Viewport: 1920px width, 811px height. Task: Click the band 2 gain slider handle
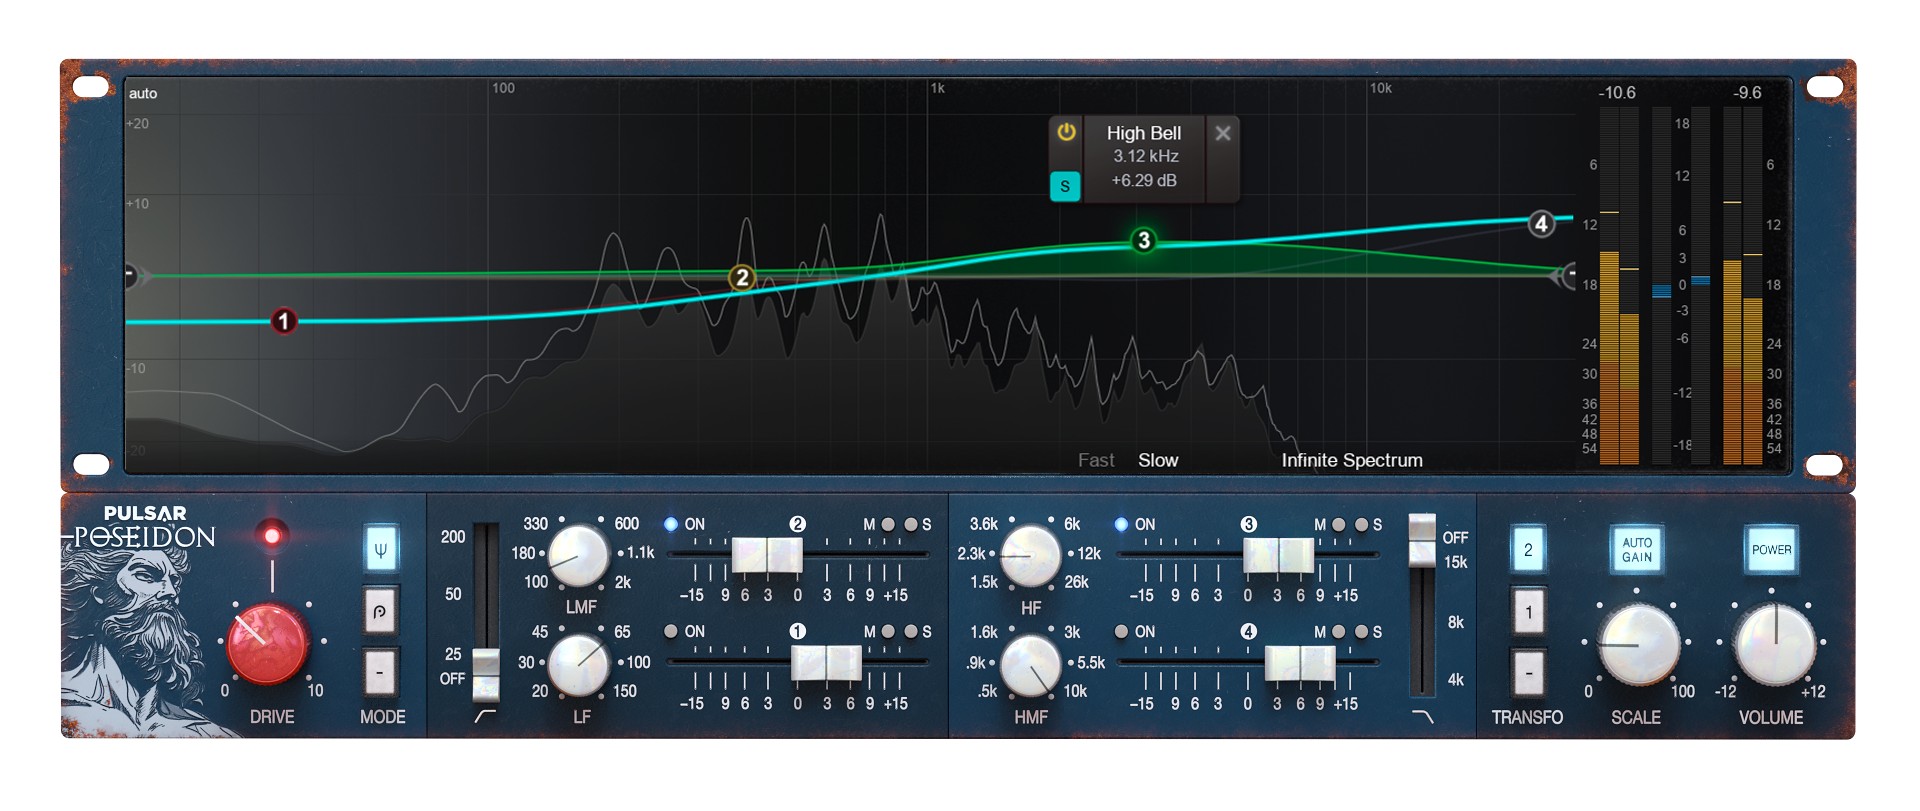(767, 555)
